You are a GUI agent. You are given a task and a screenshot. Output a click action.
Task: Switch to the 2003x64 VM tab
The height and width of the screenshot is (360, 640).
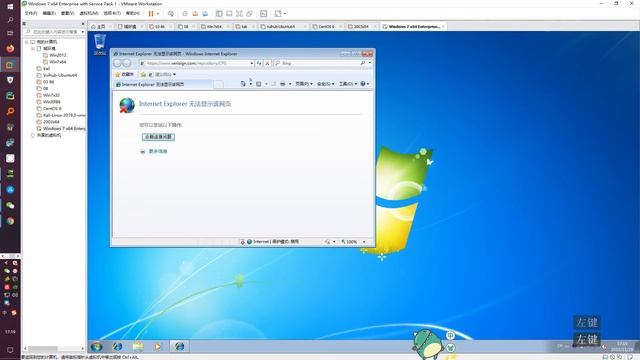(x=361, y=27)
